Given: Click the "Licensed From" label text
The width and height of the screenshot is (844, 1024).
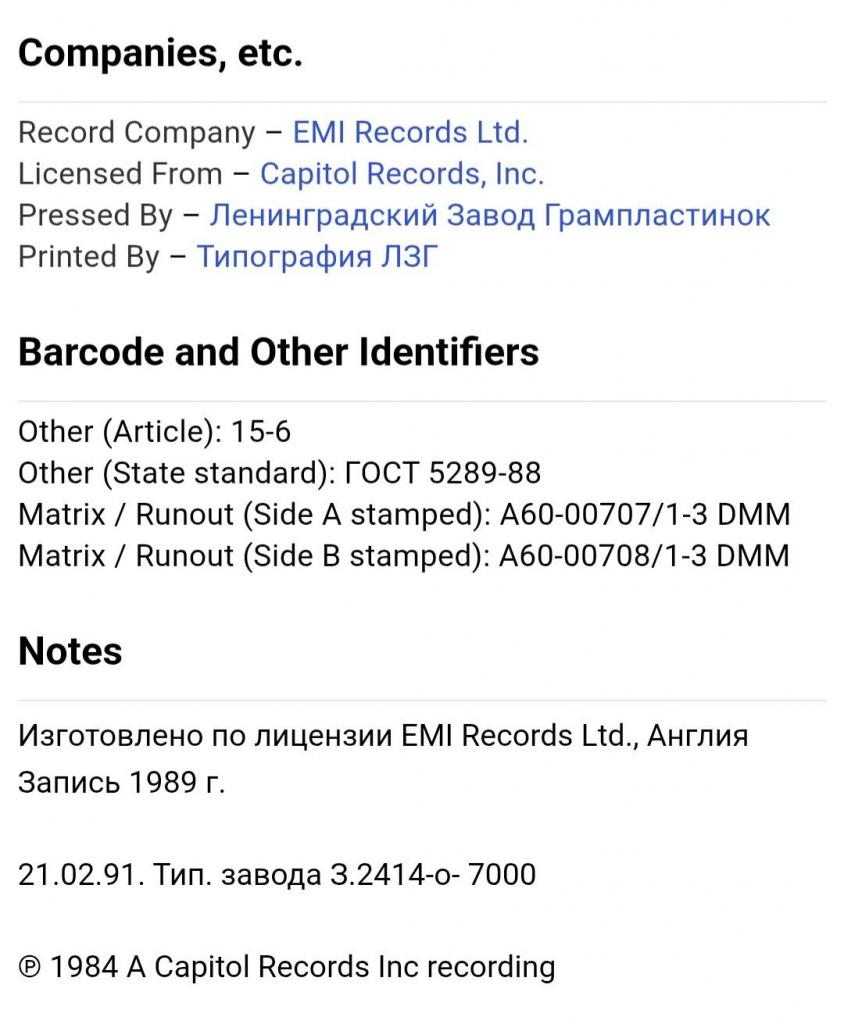Looking at the screenshot, I should point(120,174).
